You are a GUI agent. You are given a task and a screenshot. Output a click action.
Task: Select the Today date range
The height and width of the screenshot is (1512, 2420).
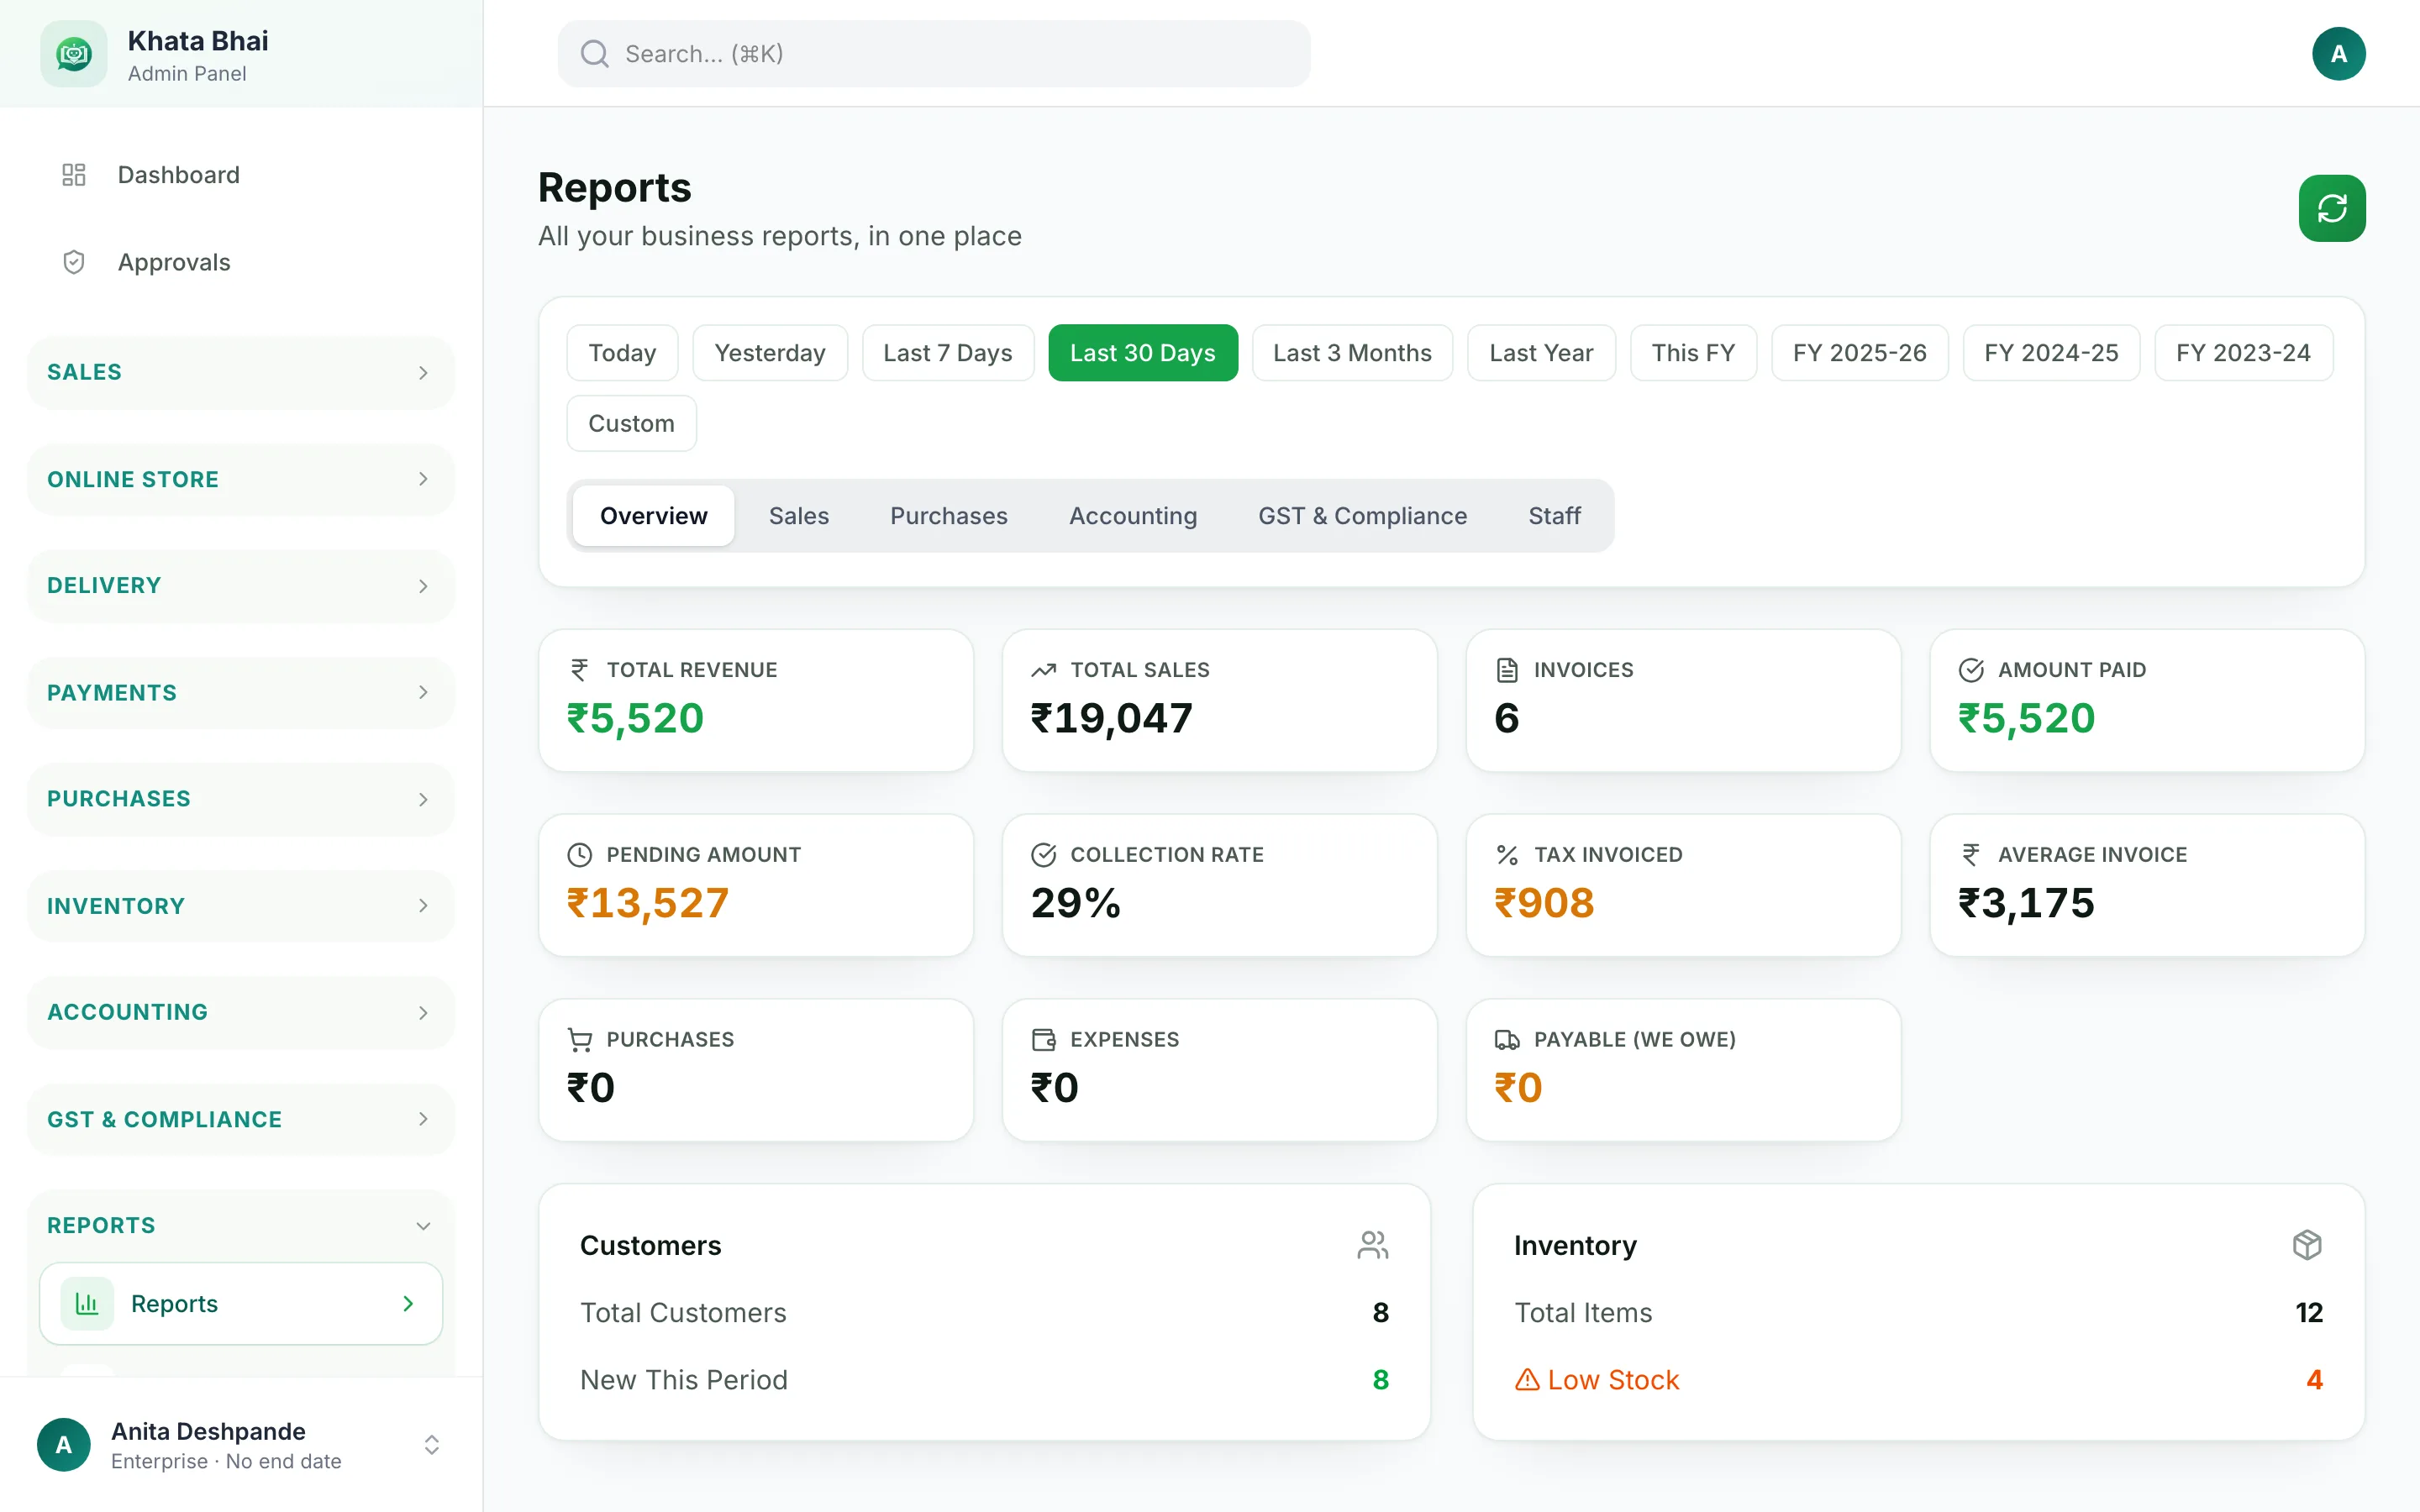click(622, 353)
